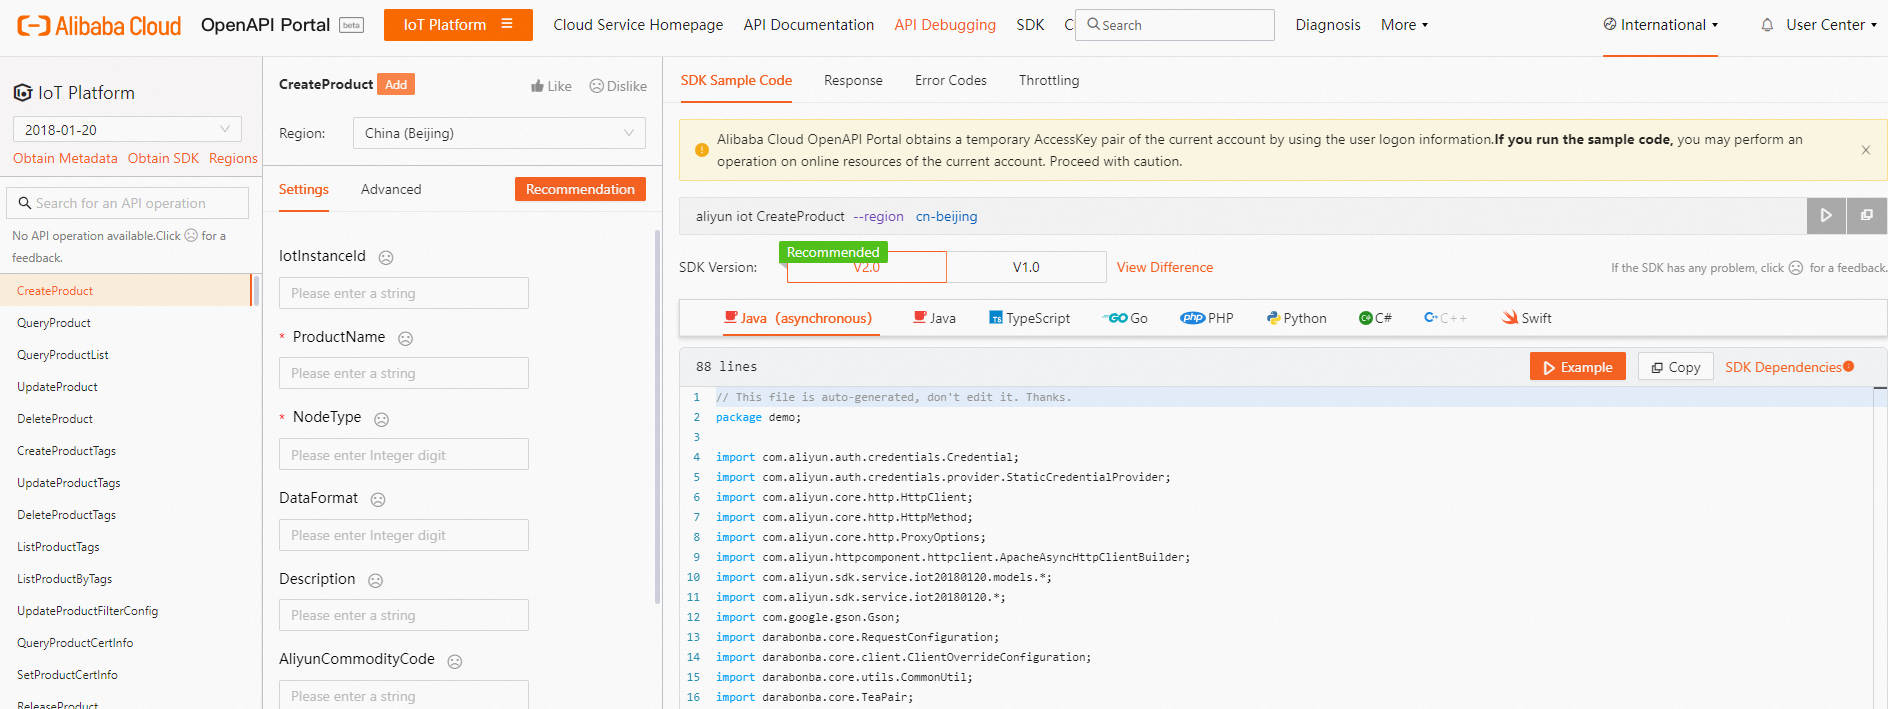The width and height of the screenshot is (1888, 709).
Task: Close the yellow warning banner
Action: click(x=1865, y=150)
